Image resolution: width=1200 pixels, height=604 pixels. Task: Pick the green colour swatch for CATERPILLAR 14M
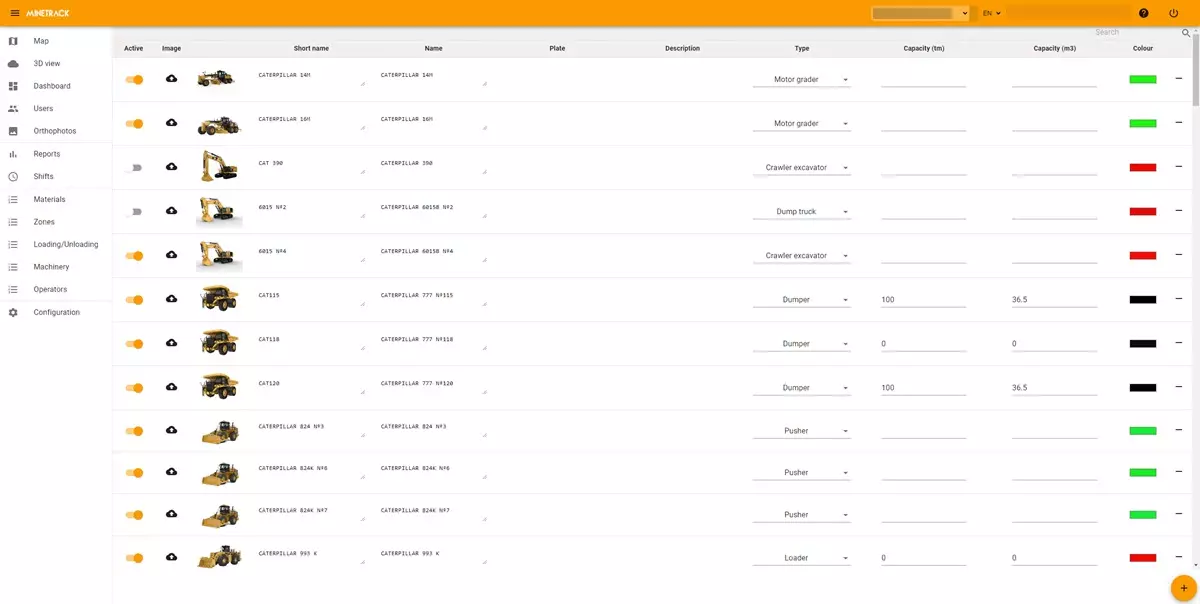pos(1143,79)
